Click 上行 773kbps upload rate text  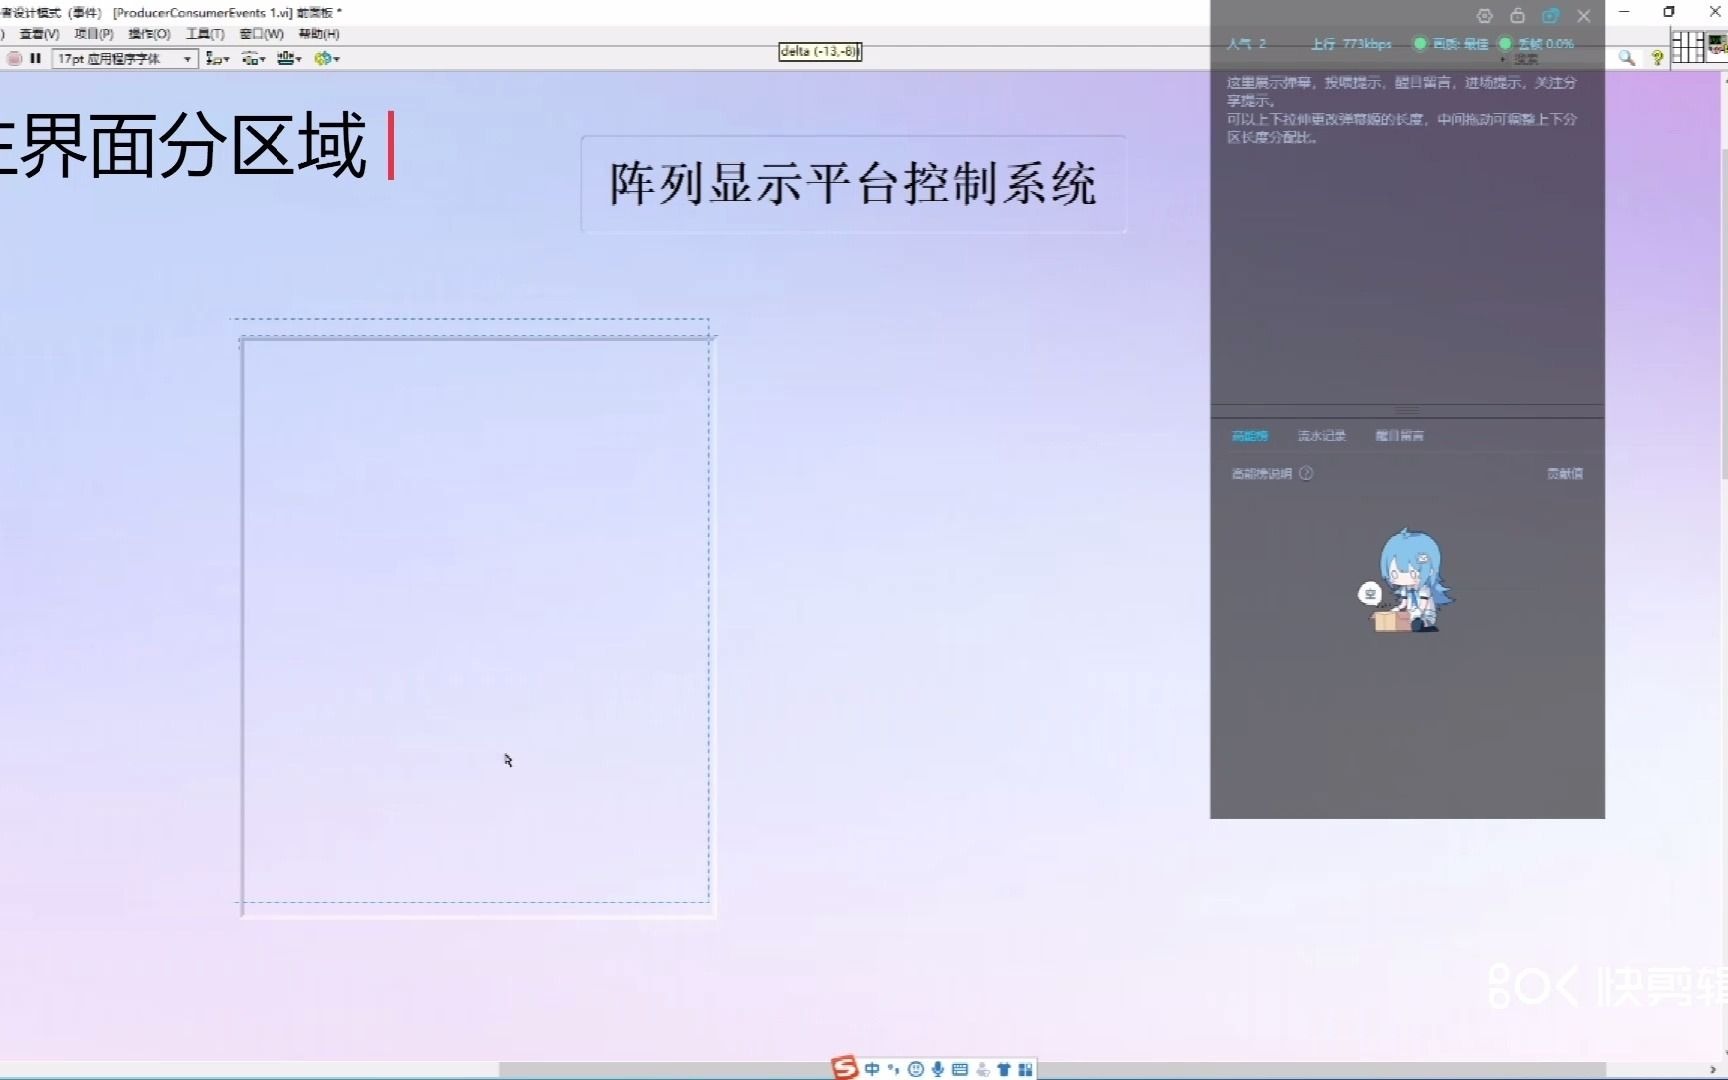coord(1351,44)
